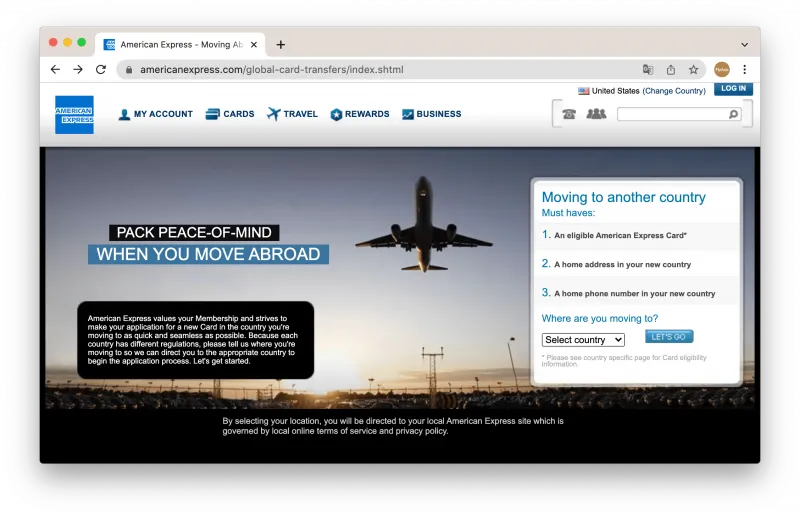Open the Cards menu
The image size is (800, 516).
(230, 114)
